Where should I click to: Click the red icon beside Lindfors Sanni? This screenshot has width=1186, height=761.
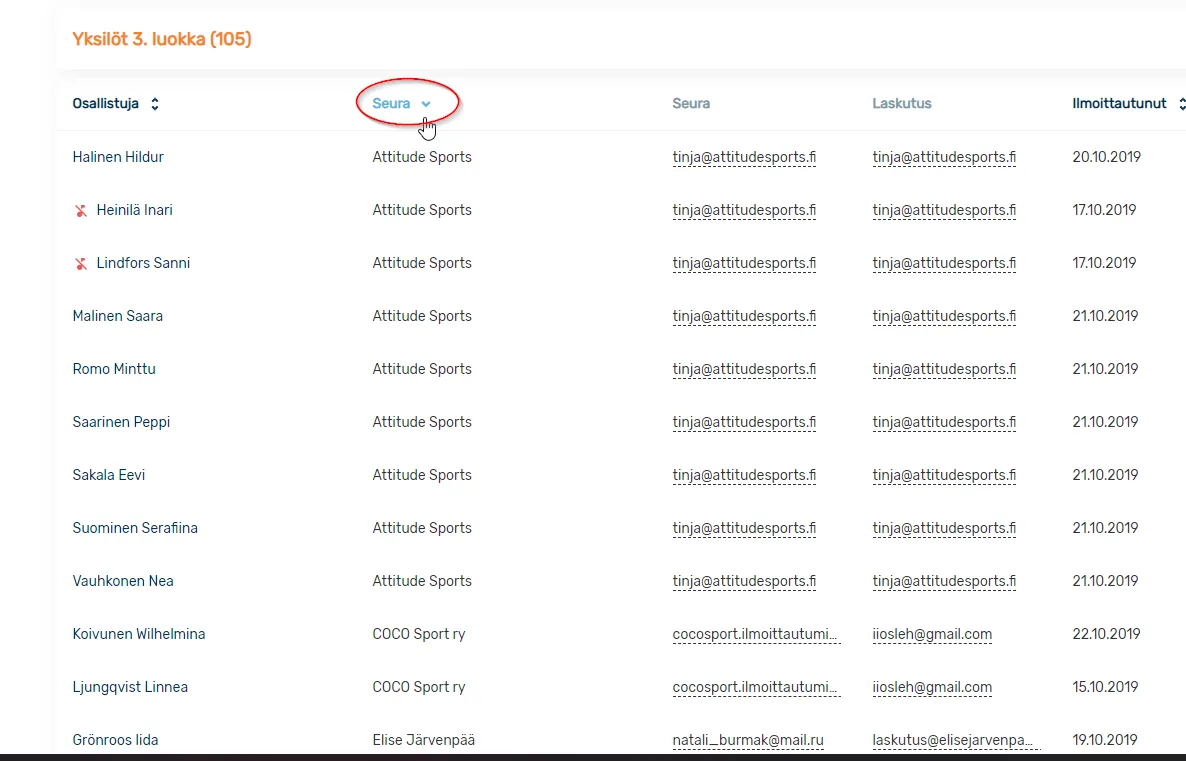point(80,263)
